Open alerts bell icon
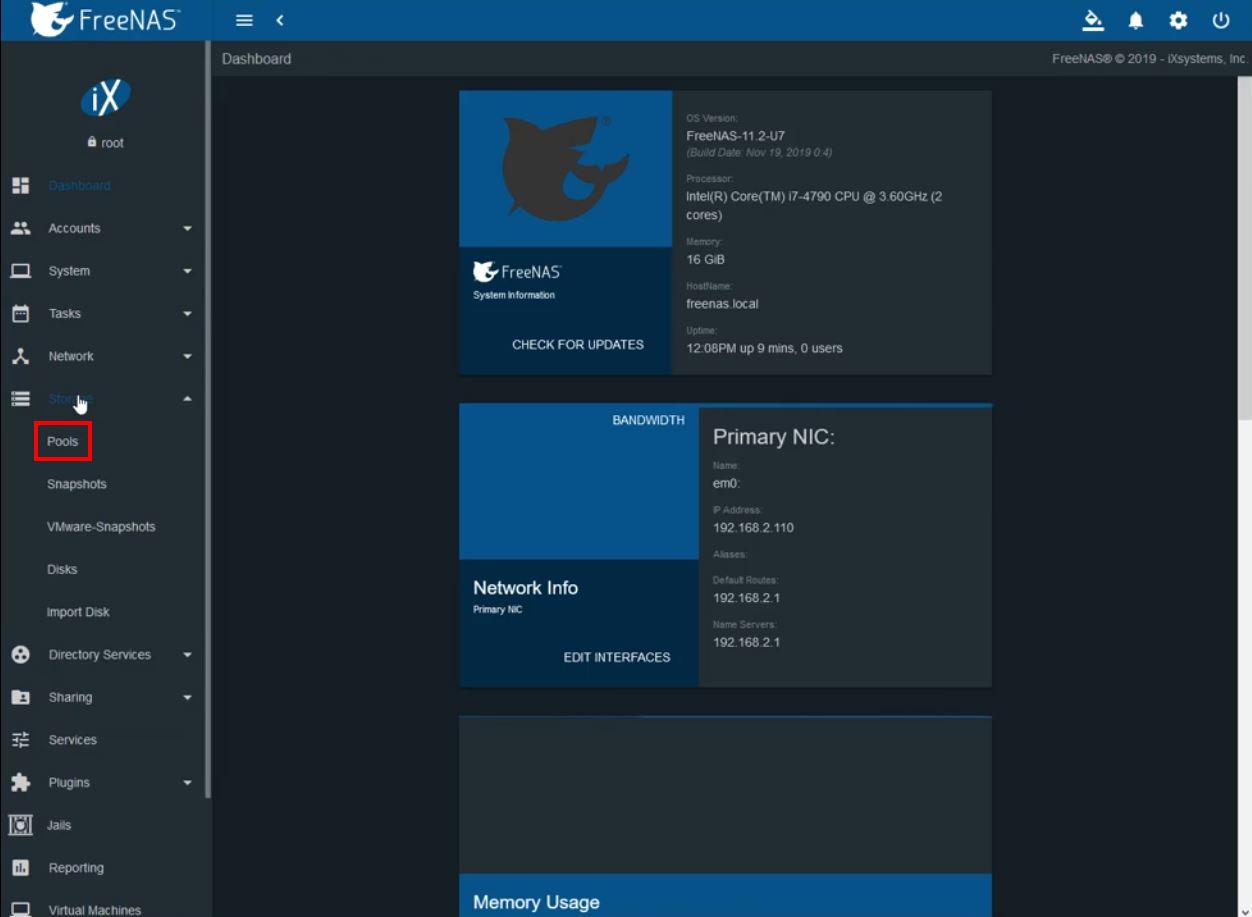This screenshot has width=1252, height=917. (1136, 20)
